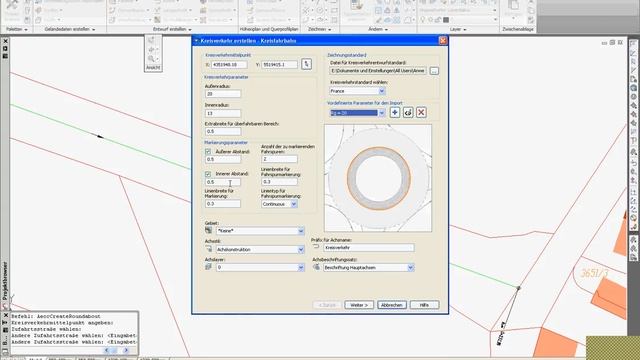Viewport: 640px width, 360px height.
Task: Click command line scrollbar right arrow
Action: [126, 350]
